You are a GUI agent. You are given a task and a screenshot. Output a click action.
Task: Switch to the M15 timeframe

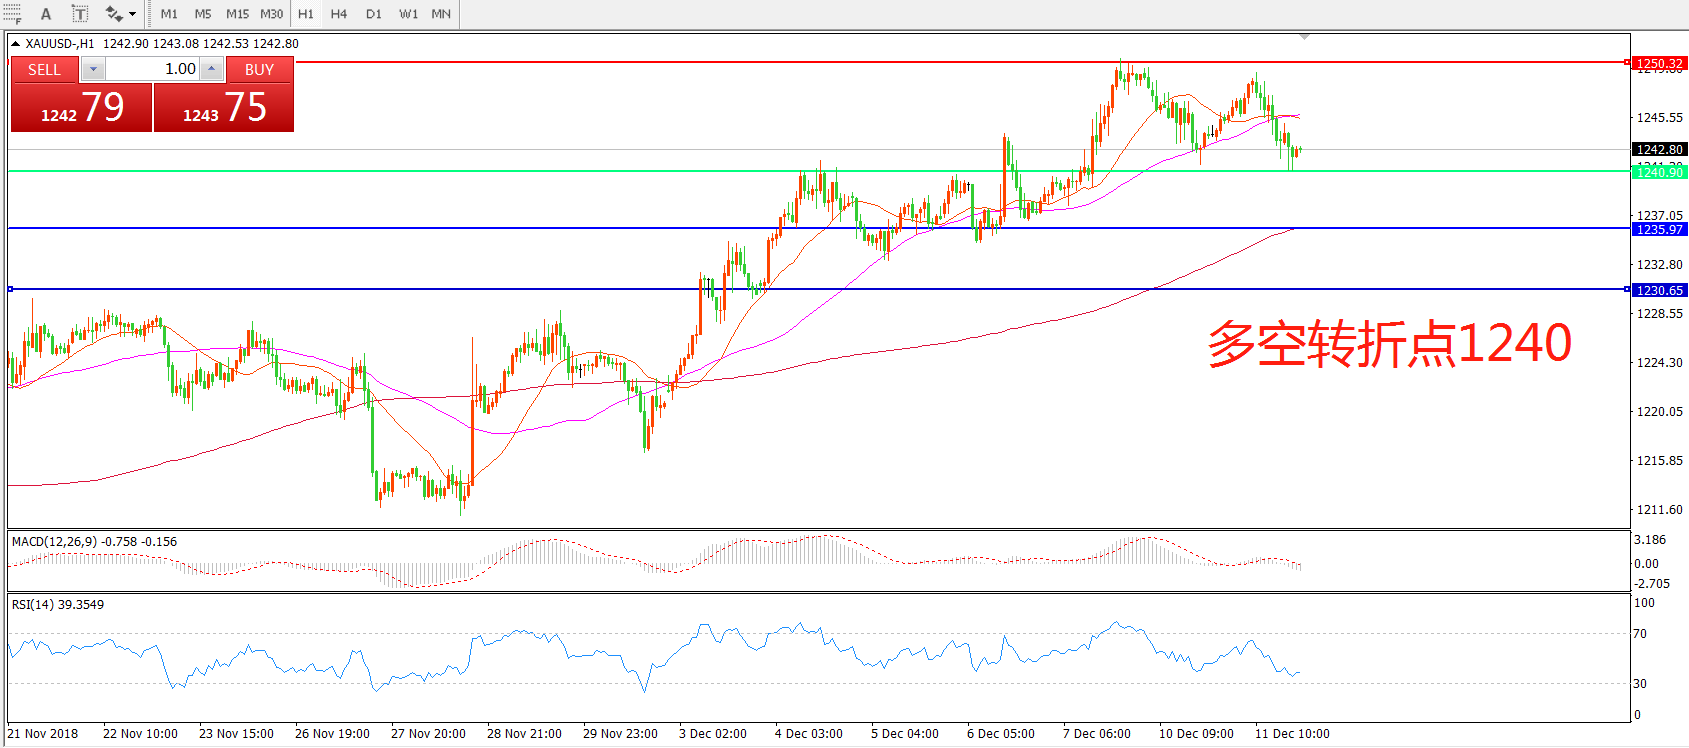237,14
